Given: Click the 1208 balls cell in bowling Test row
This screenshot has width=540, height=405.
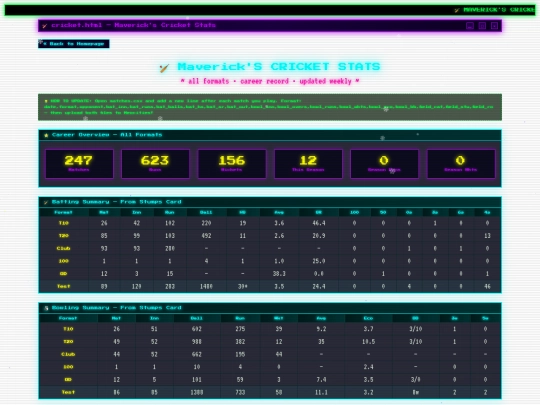Looking at the screenshot, I should [x=197, y=392].
